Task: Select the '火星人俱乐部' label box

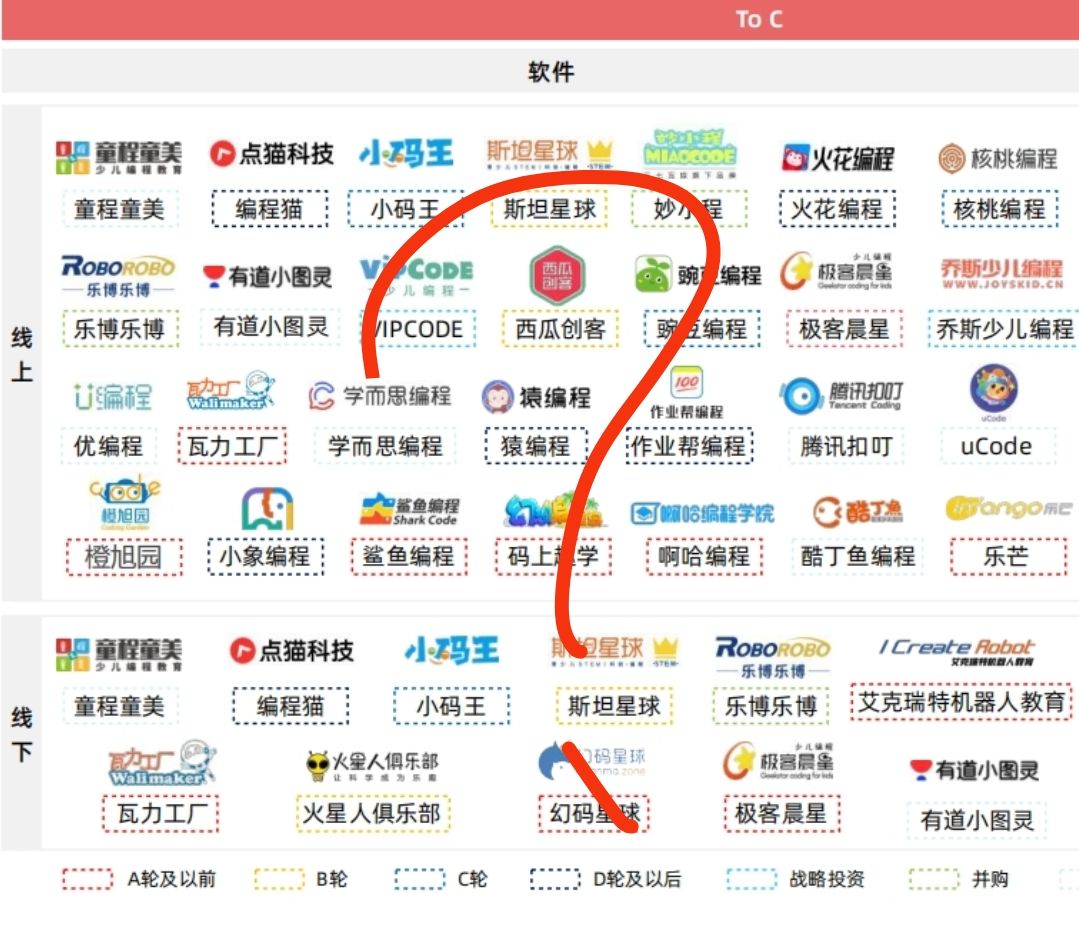Action: [x=372, y=813]
